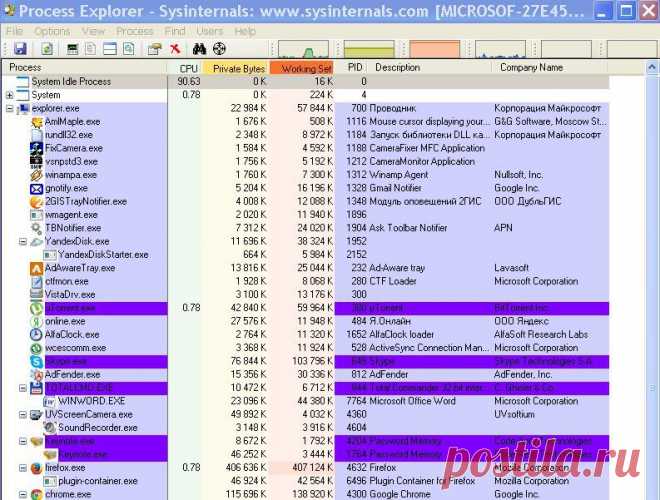Open the View menu
The image size is (660, 500).
[x=93, y=31]
